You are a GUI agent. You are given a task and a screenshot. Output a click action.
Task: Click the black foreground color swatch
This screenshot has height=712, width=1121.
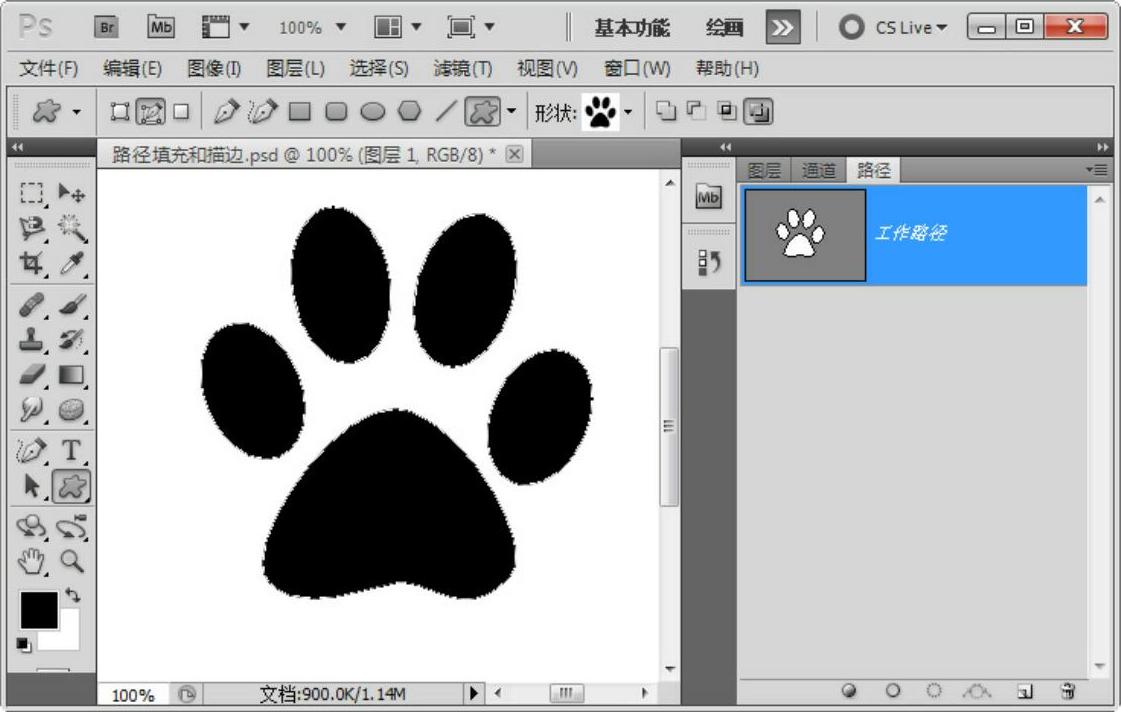click(x=39, y=609)
